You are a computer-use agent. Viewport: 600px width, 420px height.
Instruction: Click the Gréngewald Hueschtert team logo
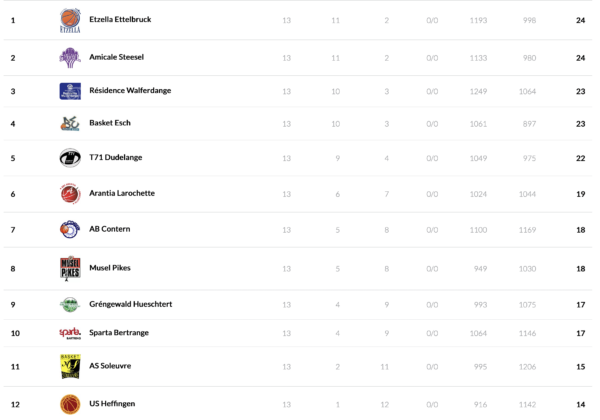(x=70, y=304)
